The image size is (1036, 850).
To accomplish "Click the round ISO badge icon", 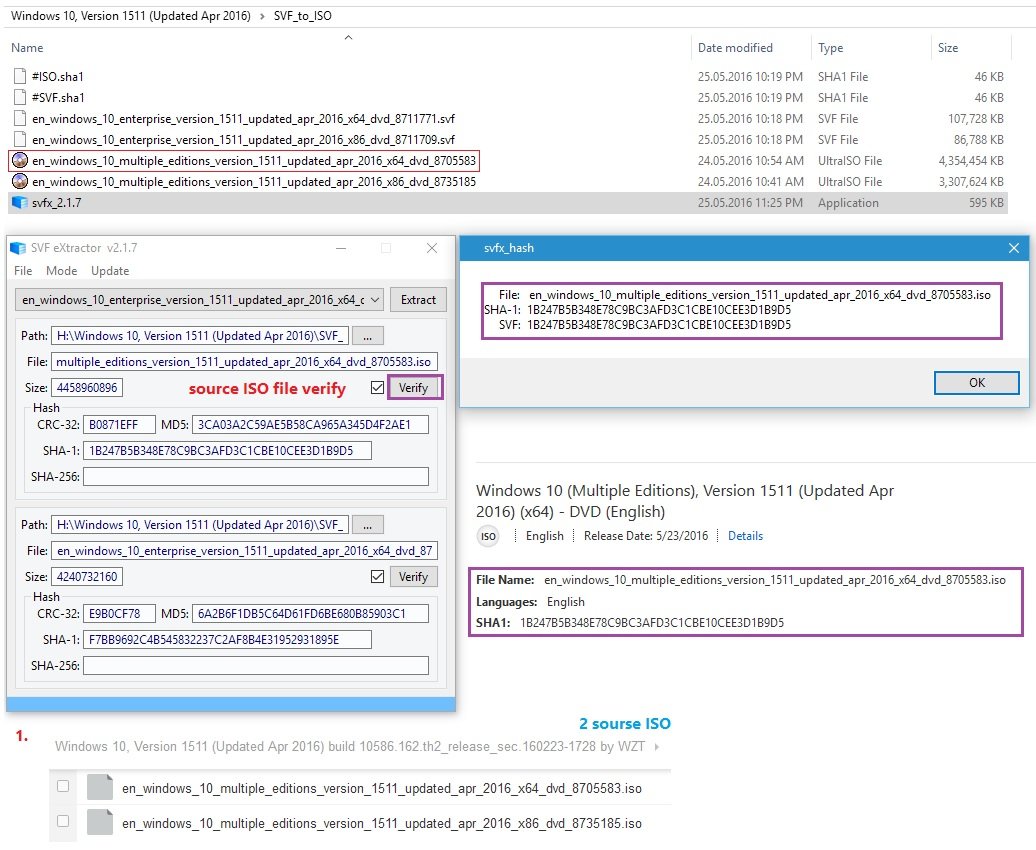I will point(488,536).
